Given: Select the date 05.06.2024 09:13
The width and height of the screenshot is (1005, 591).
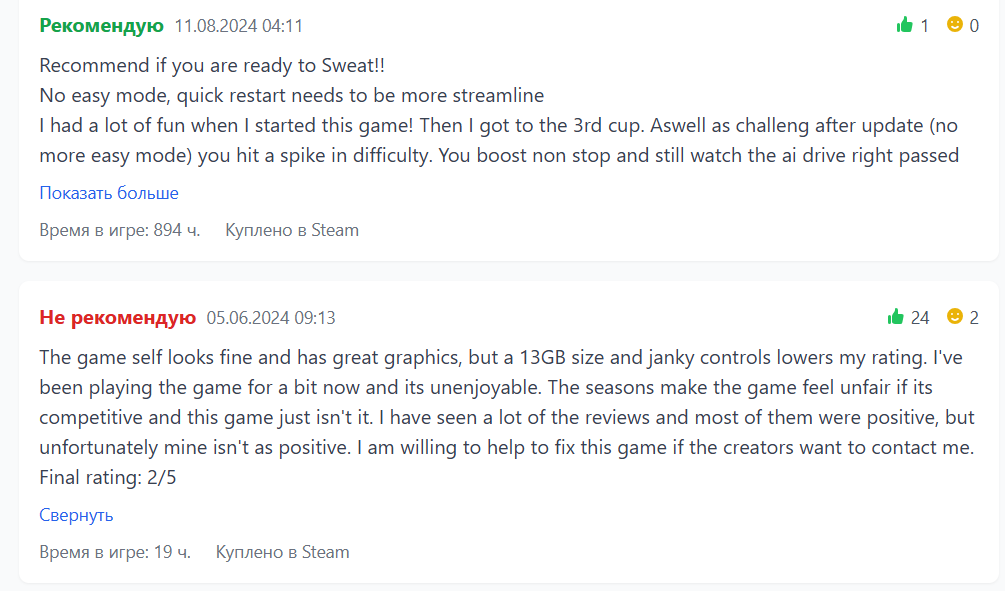Looking at the screenshot, I should coord(270,318).
